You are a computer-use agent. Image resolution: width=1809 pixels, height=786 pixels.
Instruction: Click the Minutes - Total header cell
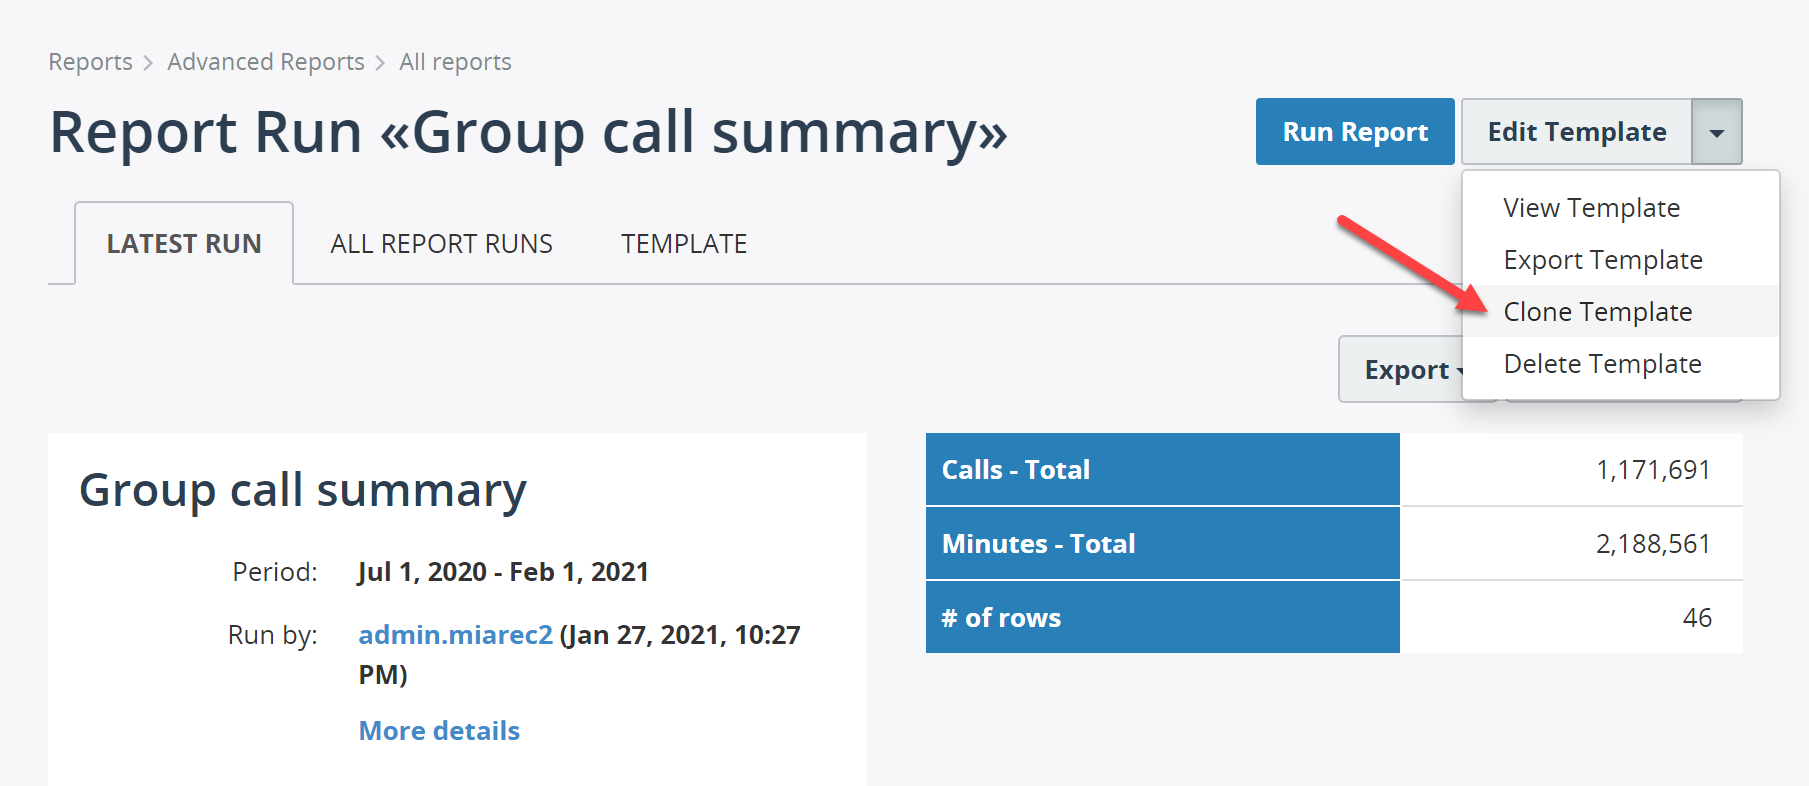pos(1162,544)
